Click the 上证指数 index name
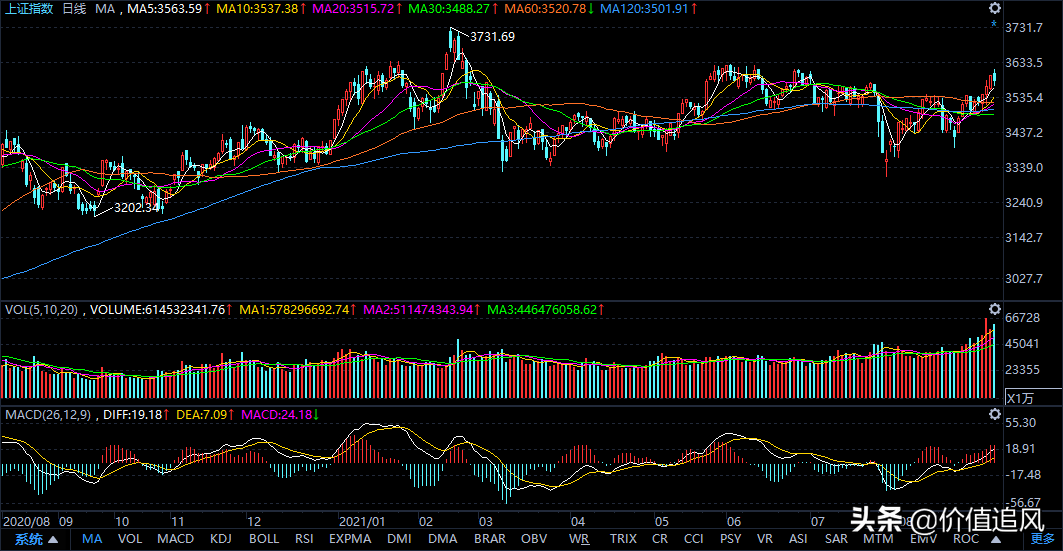 [x=28, y=9]
